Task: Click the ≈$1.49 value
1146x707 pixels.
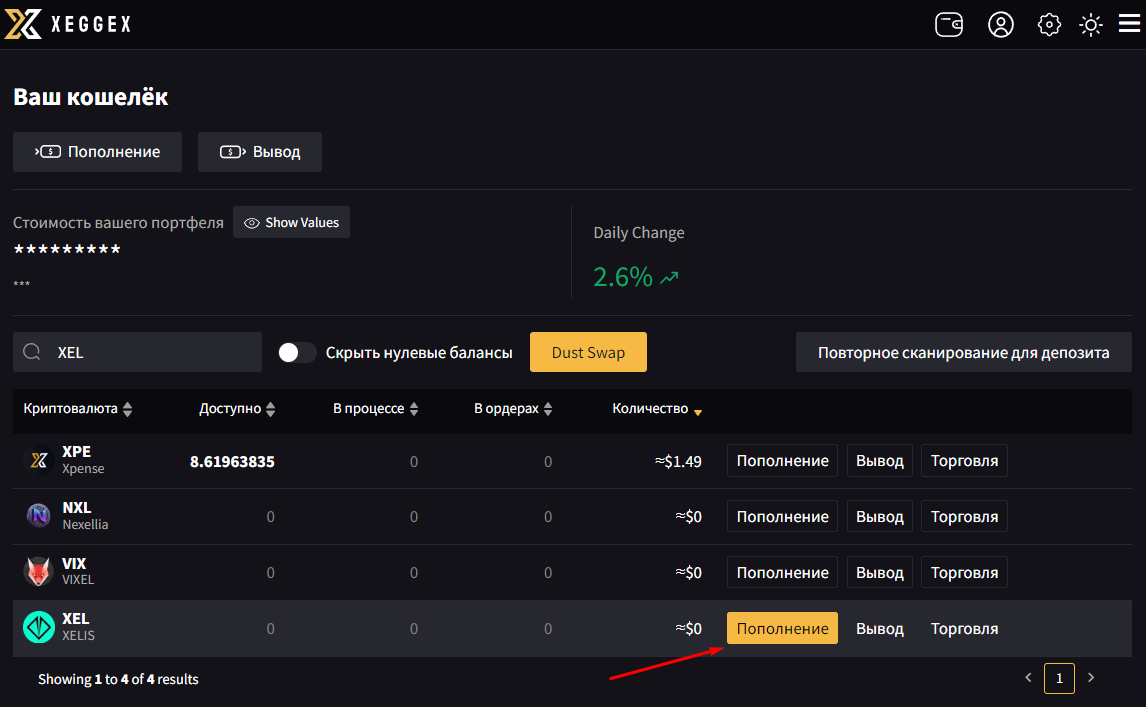Action: [678, 461]
